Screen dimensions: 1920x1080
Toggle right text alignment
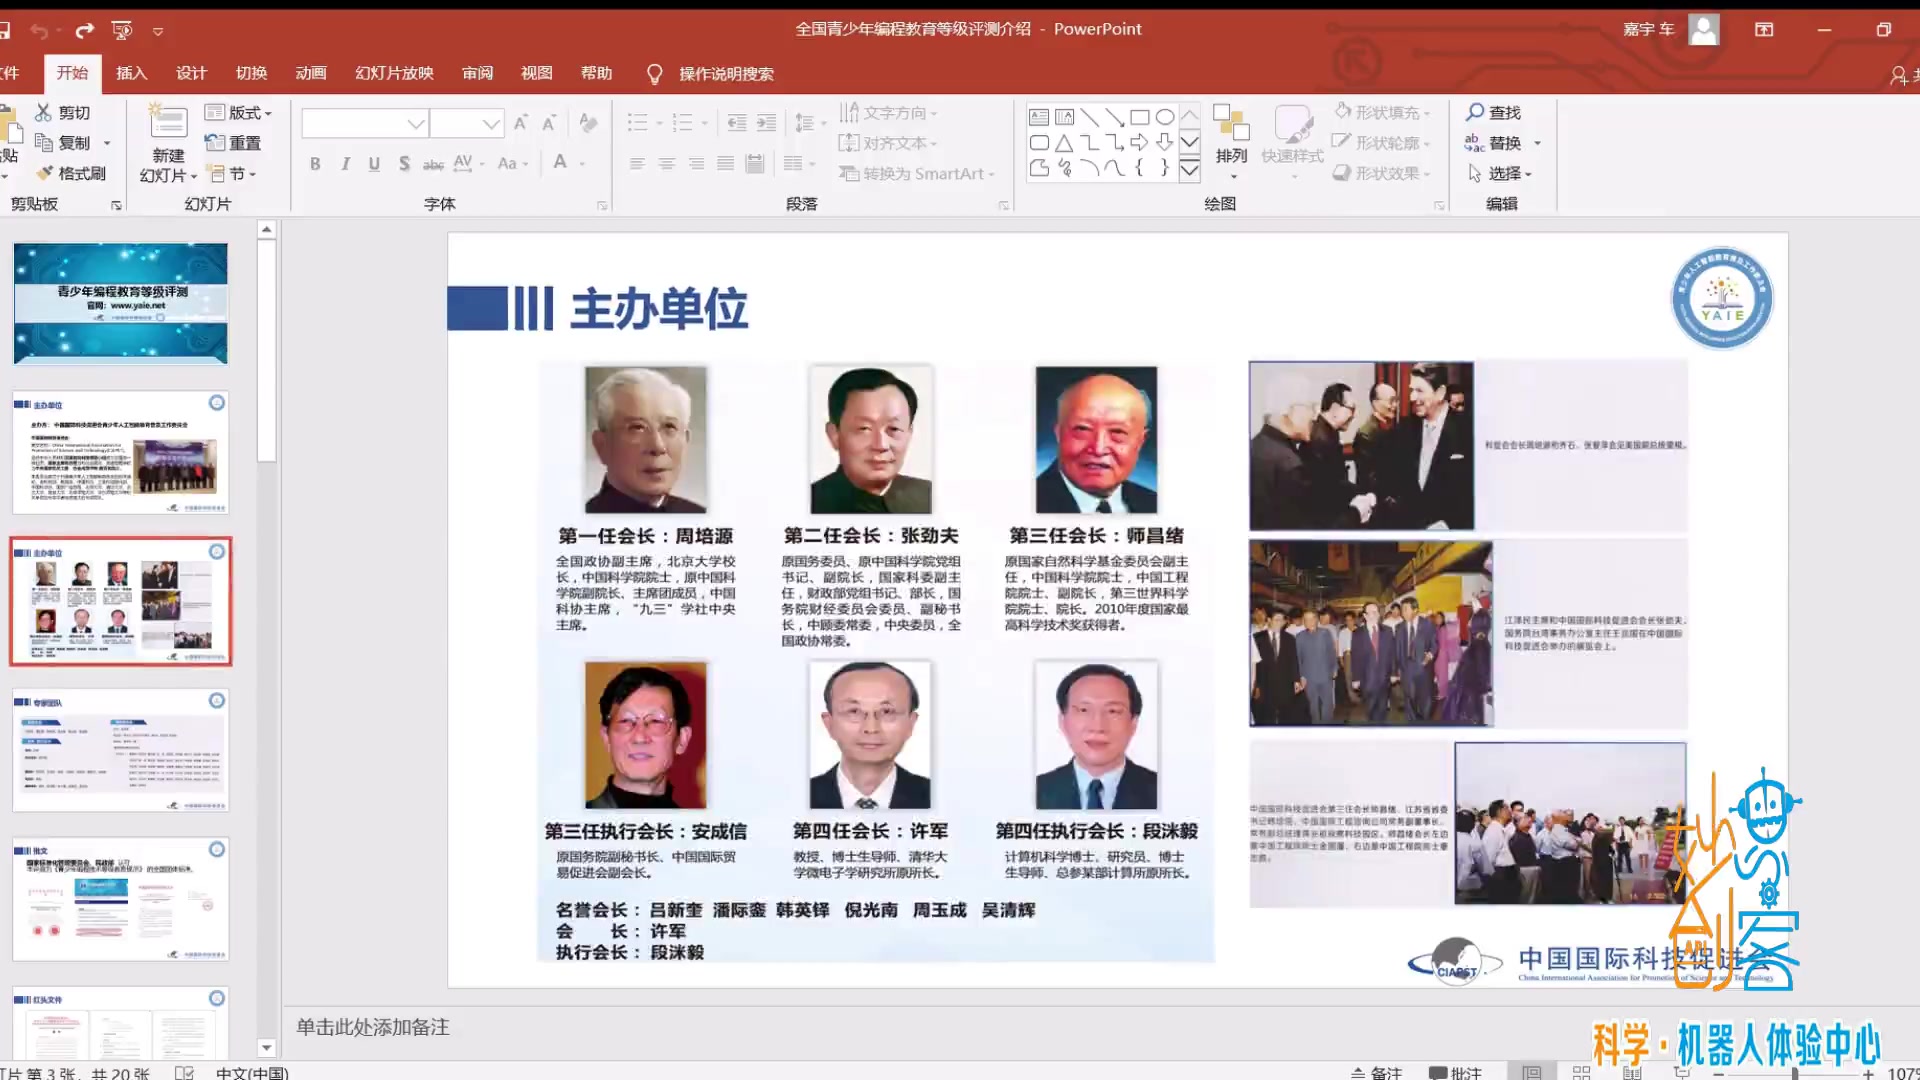tap(696, 164)
